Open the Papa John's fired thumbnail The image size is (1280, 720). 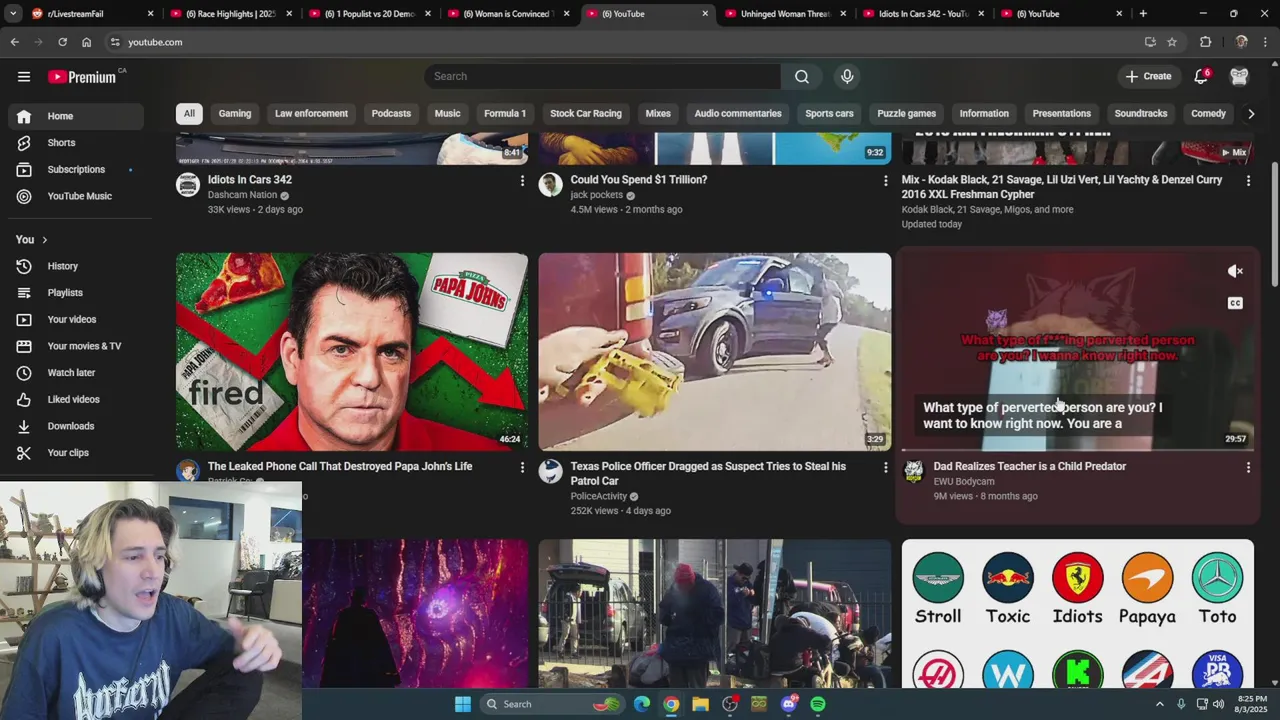click(352, 352)
